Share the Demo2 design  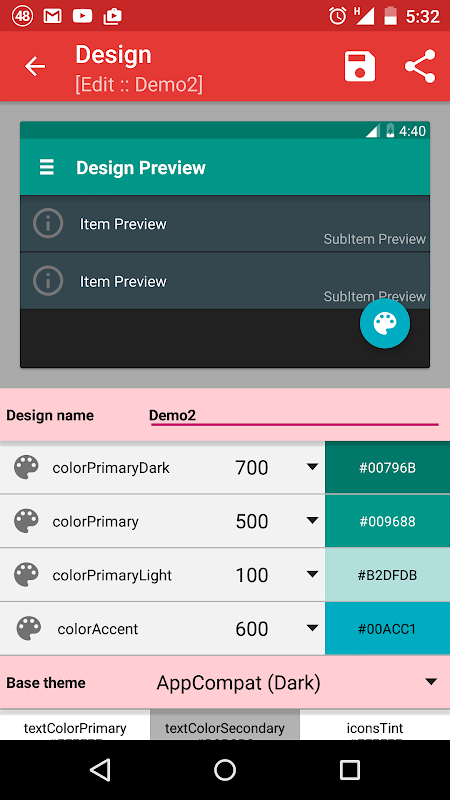tap(420, 66)
